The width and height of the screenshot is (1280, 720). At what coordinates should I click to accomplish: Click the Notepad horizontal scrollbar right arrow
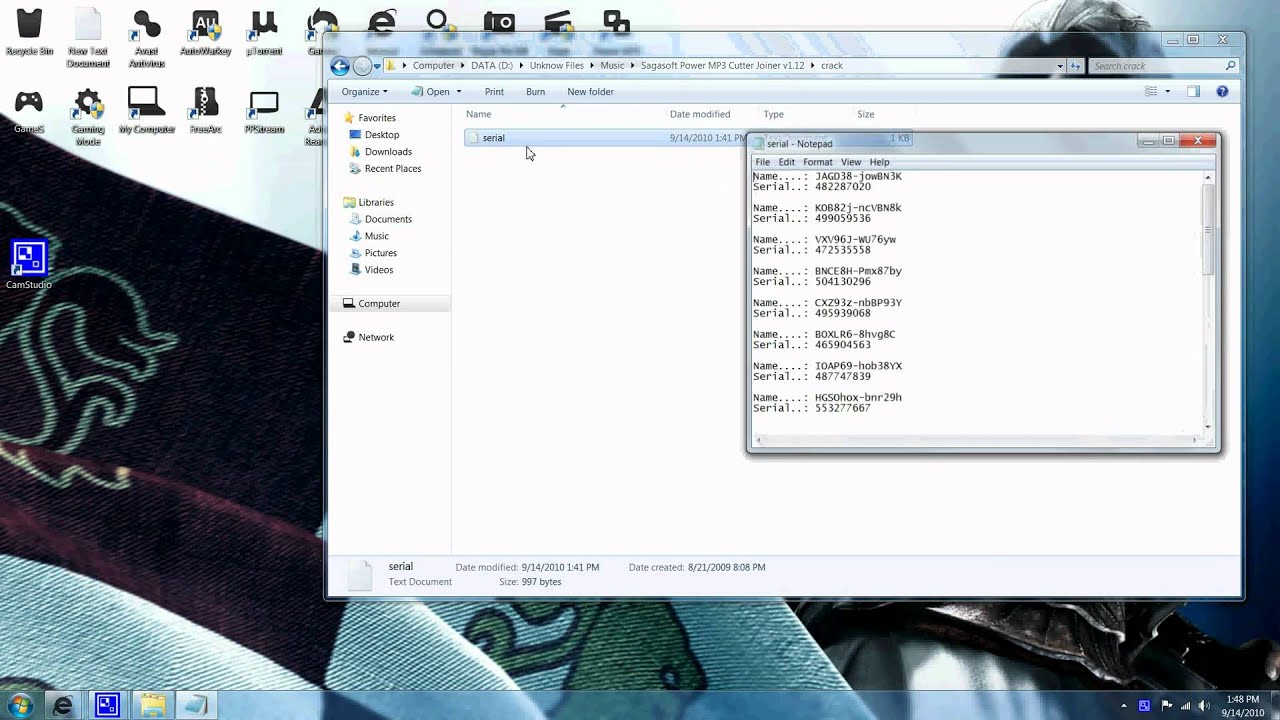point(1195,440)
